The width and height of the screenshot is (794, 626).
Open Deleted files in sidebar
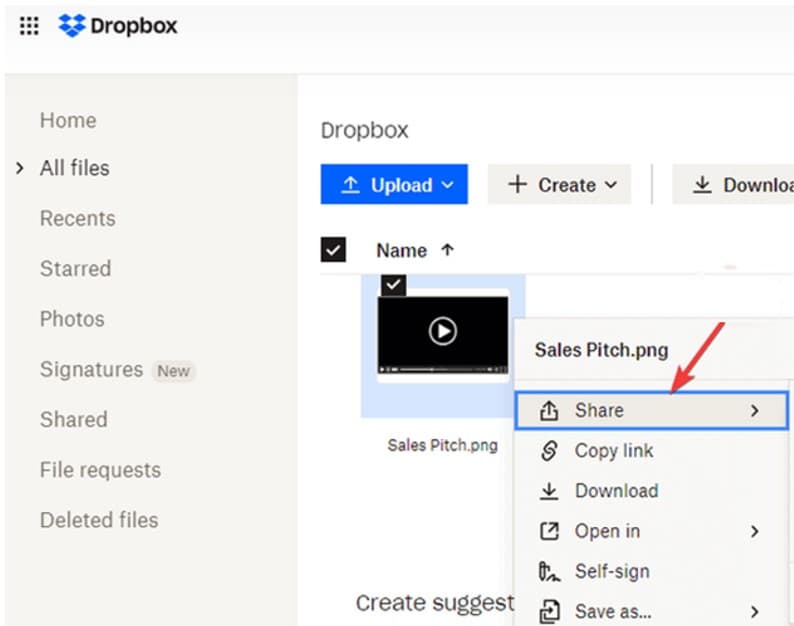pyautogui.click(x=99, y=520)
